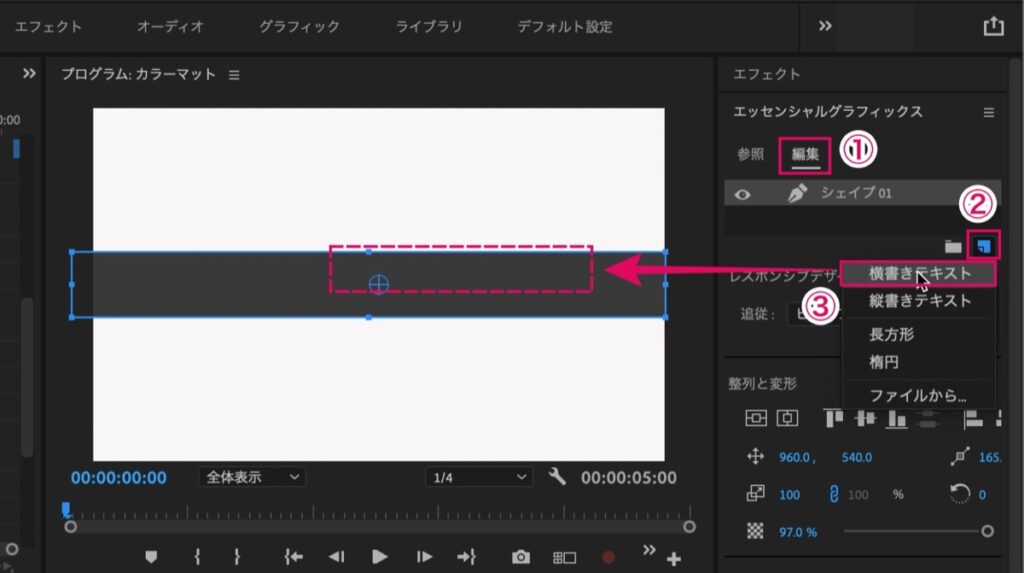Switch to the 参照 tab
Viewport: 1024px width, 573px height.
coord(750,154)
